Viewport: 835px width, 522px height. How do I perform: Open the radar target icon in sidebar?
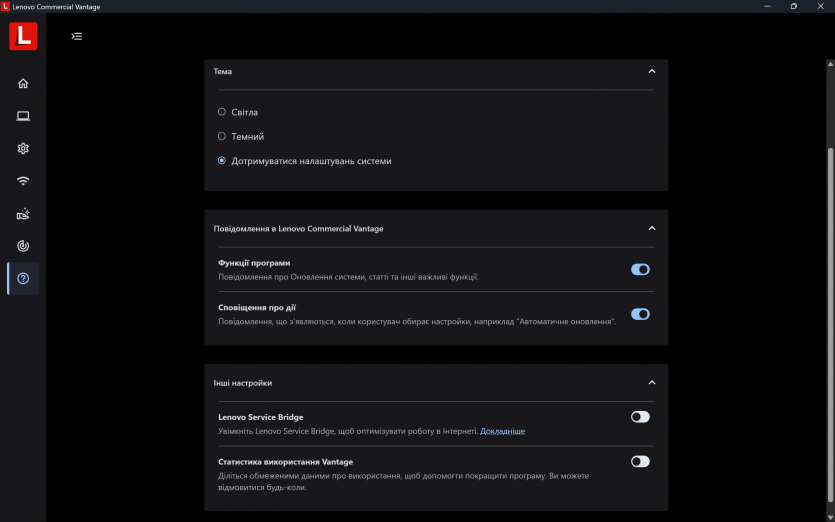(23, 246)
